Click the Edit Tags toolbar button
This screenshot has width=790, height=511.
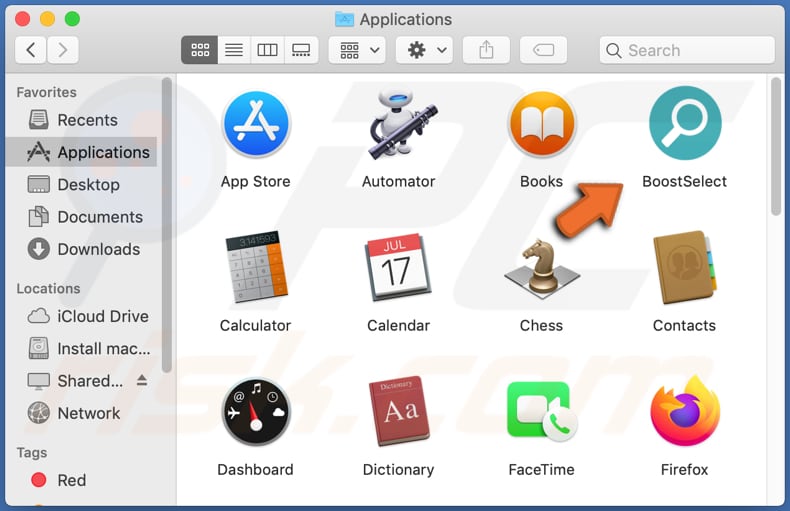click(543, 50)
